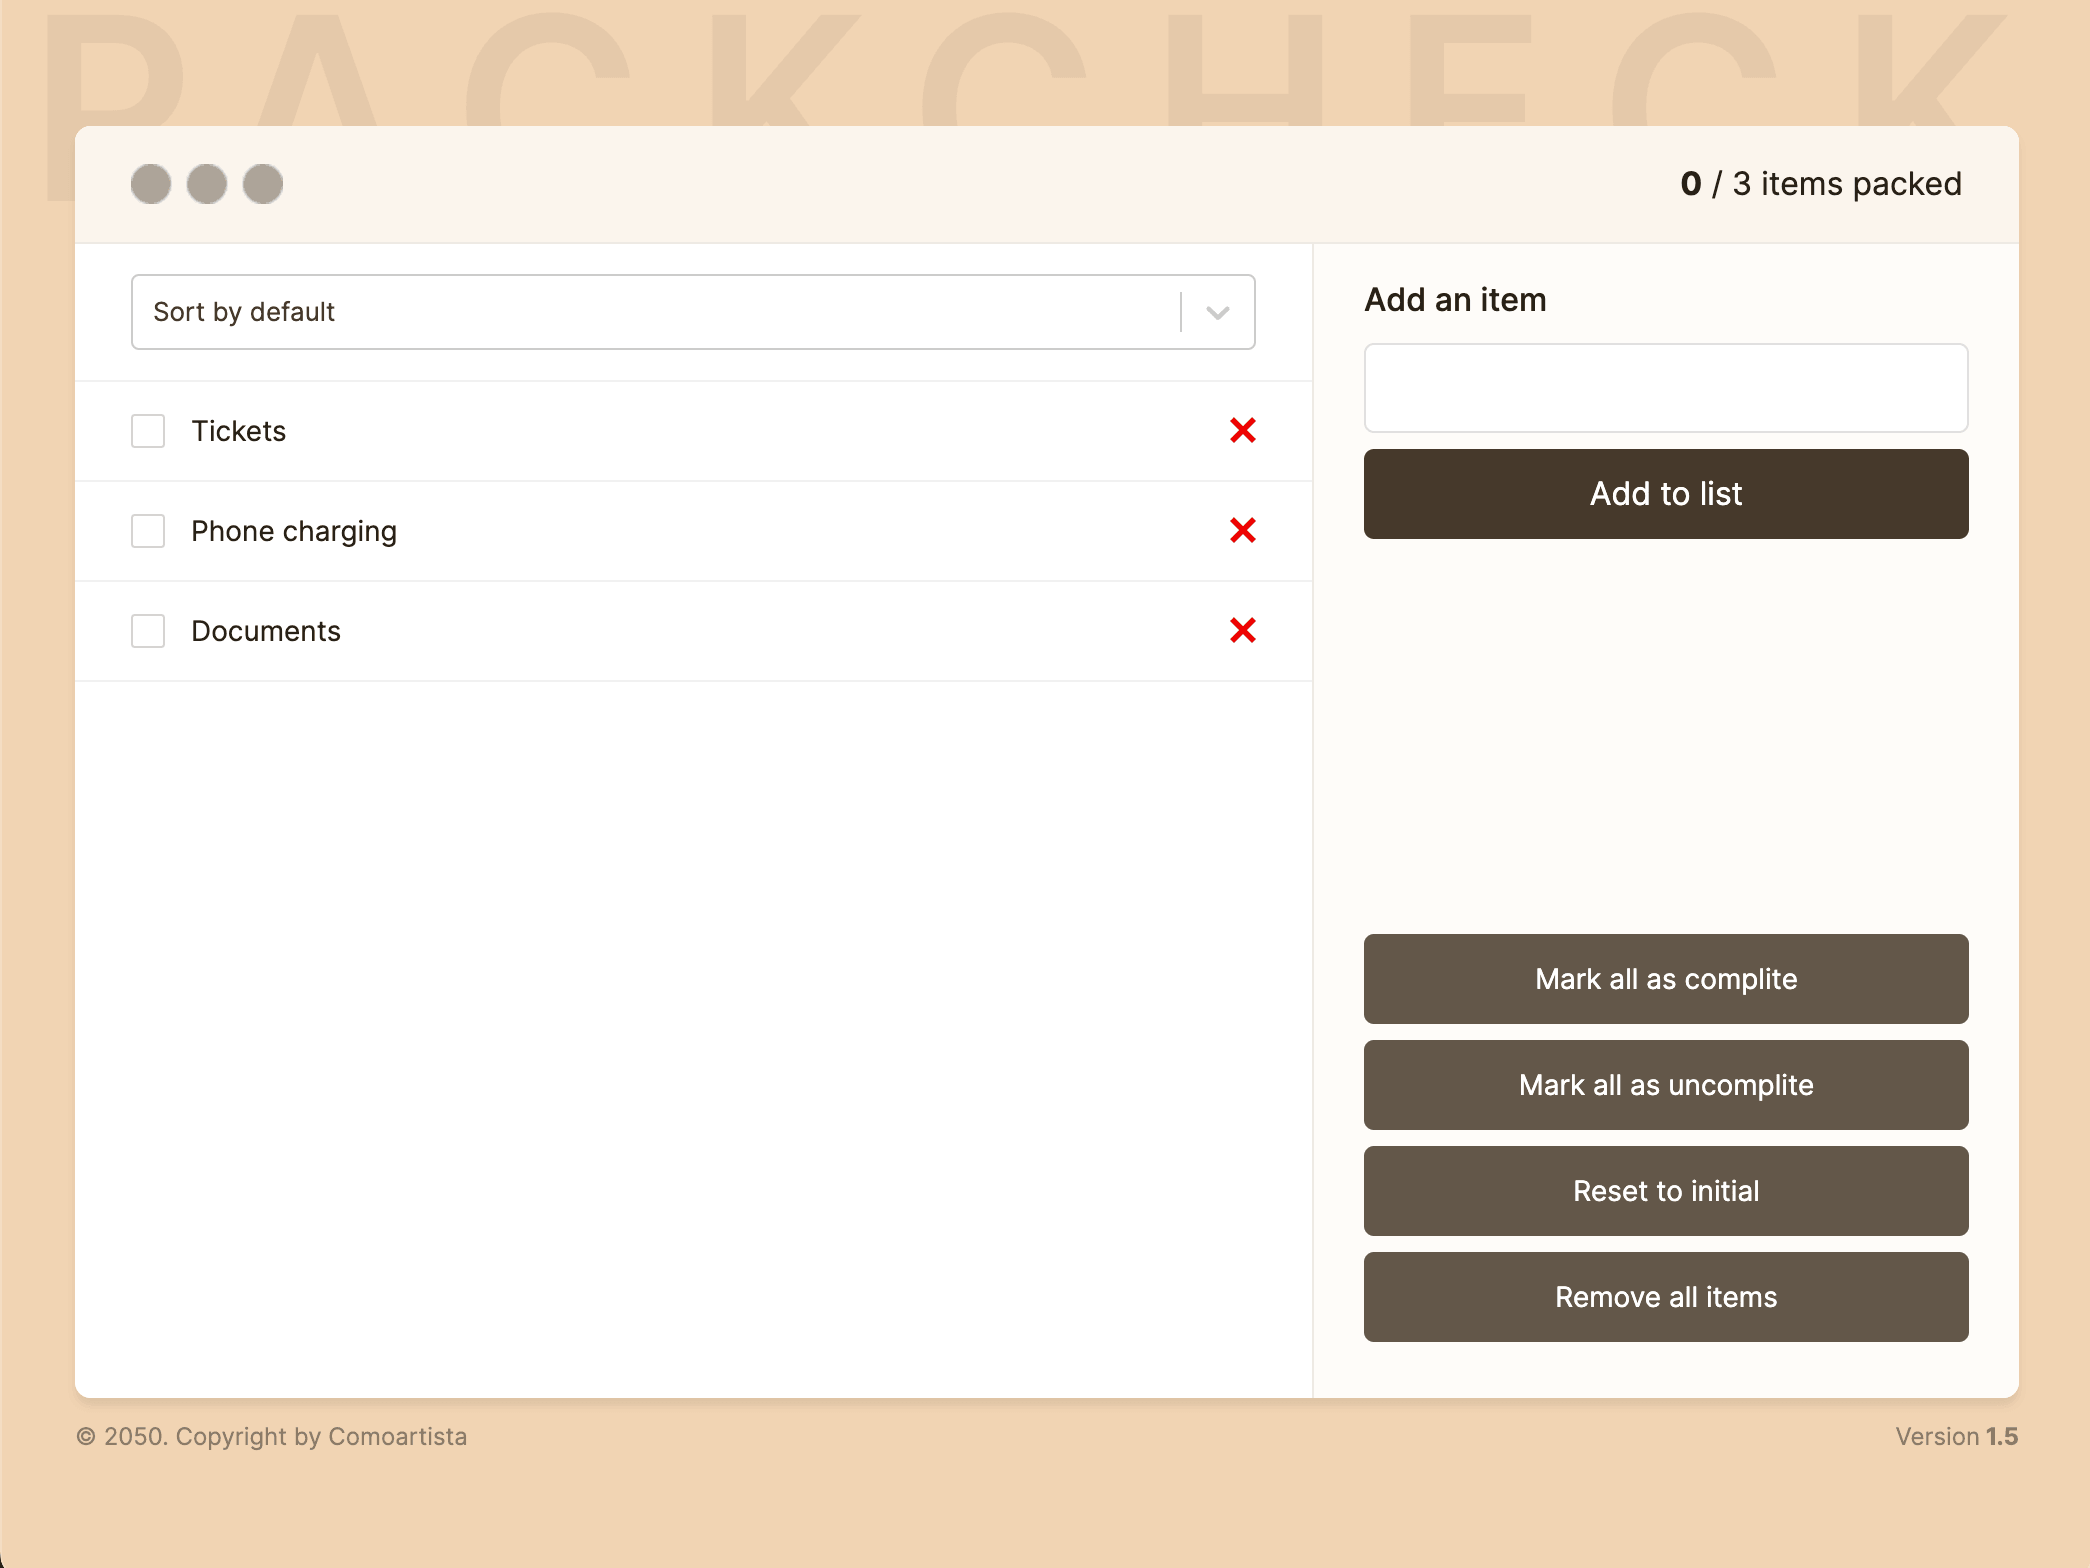This screenshot has width=2090, height=1568.
Task: Click red X next to Documents
Action: click(x=1242, y=631)
